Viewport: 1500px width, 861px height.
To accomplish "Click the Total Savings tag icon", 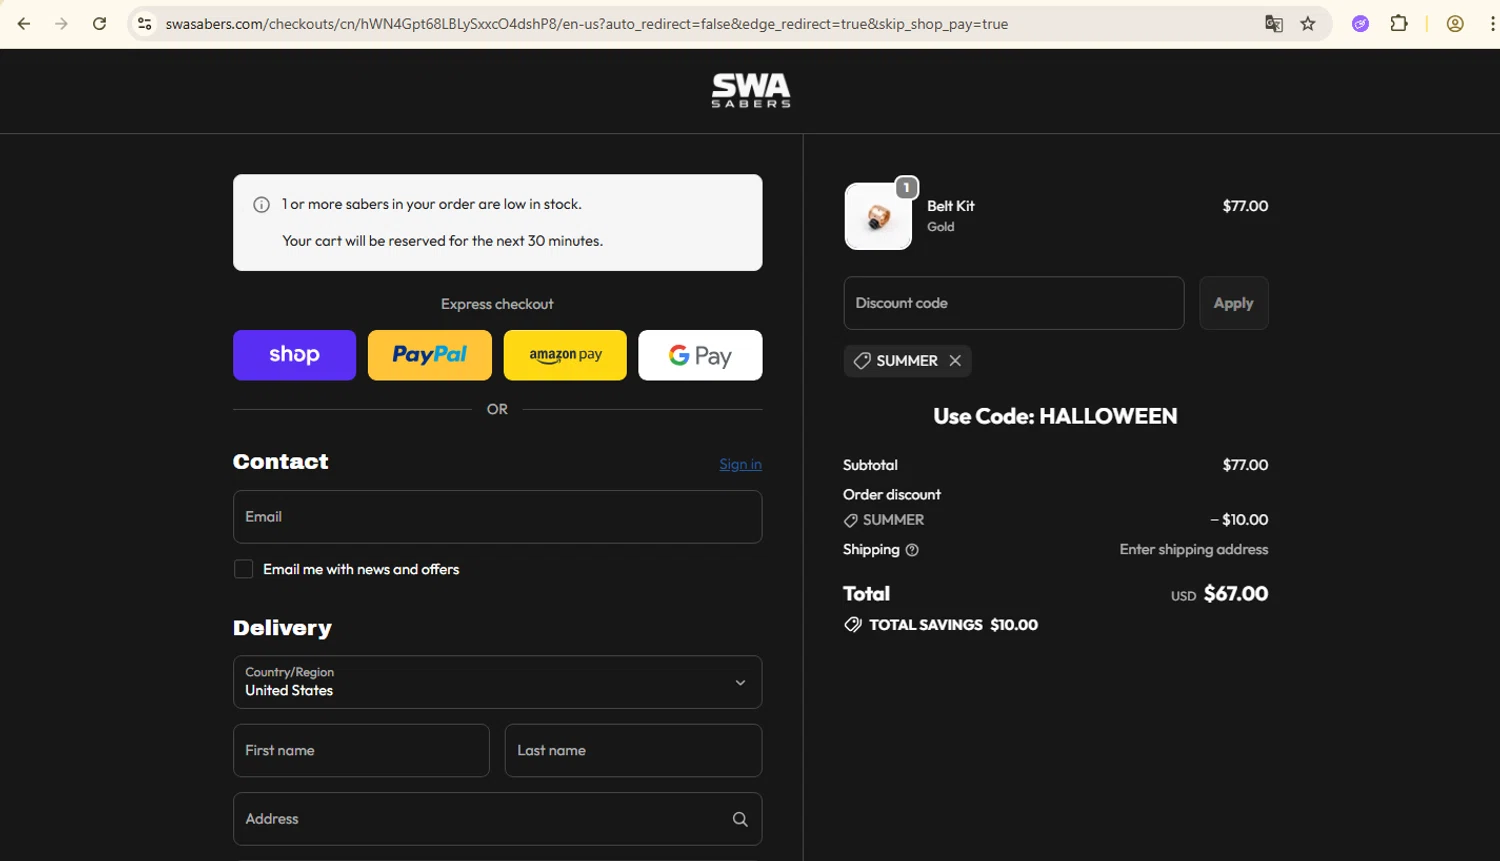I will (853, 625).
